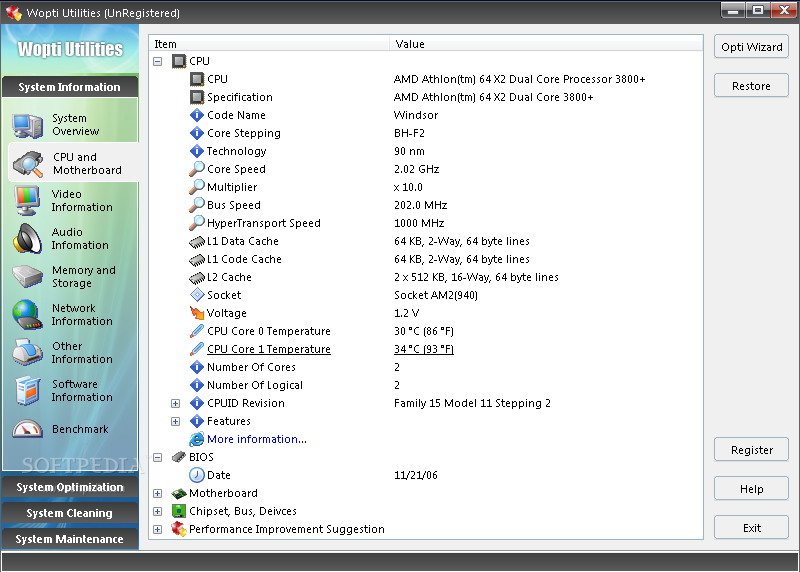Image resolution: width=800 pixels, height=572 pixels.
Task: Click magnifier icon next to Multiplier
Action: pos(196,187)
